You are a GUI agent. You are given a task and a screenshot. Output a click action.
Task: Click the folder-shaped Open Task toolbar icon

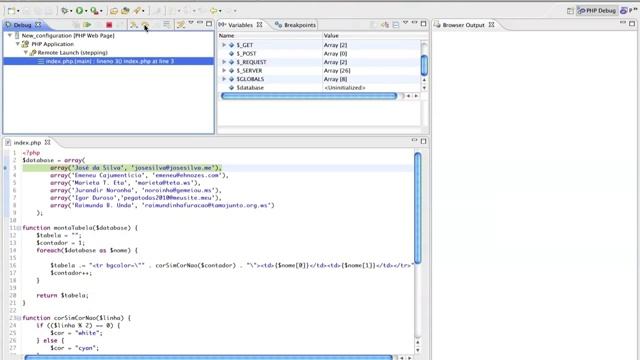click(125, 11)
